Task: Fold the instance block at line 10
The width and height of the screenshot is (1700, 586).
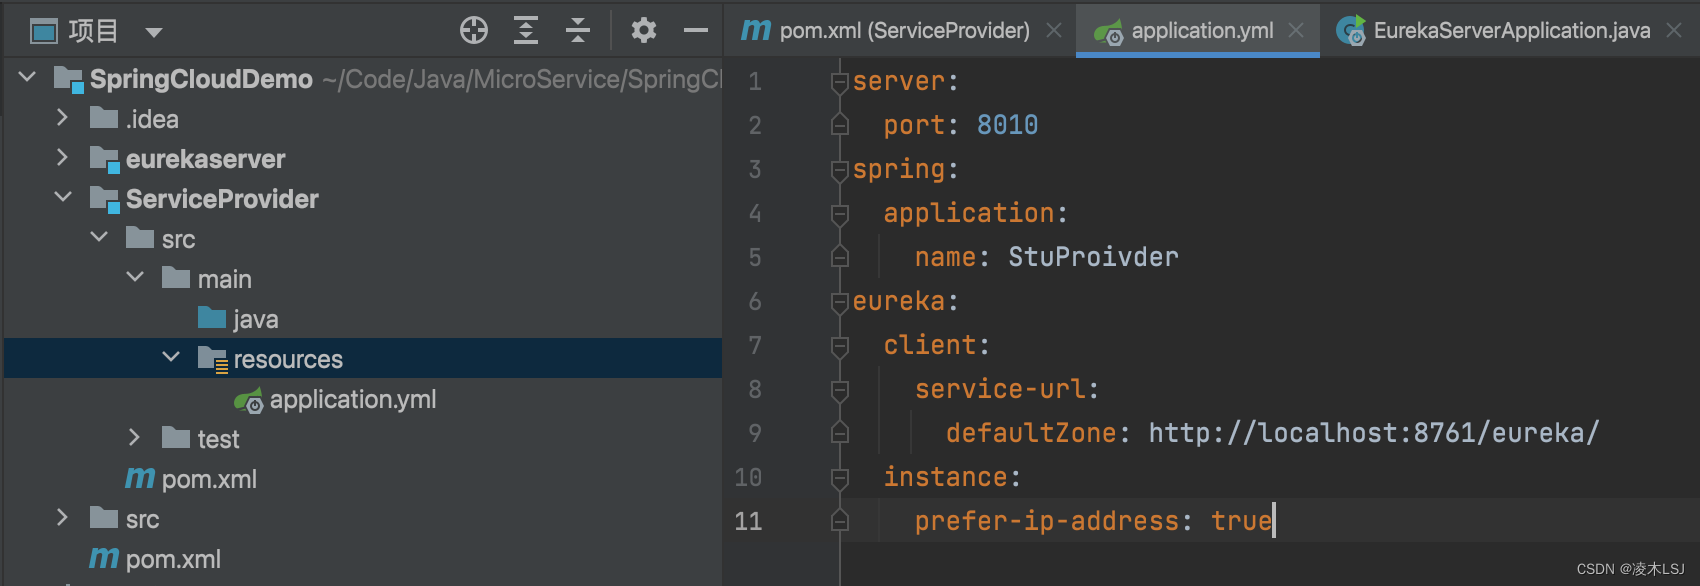Action: tap(840, 477)
